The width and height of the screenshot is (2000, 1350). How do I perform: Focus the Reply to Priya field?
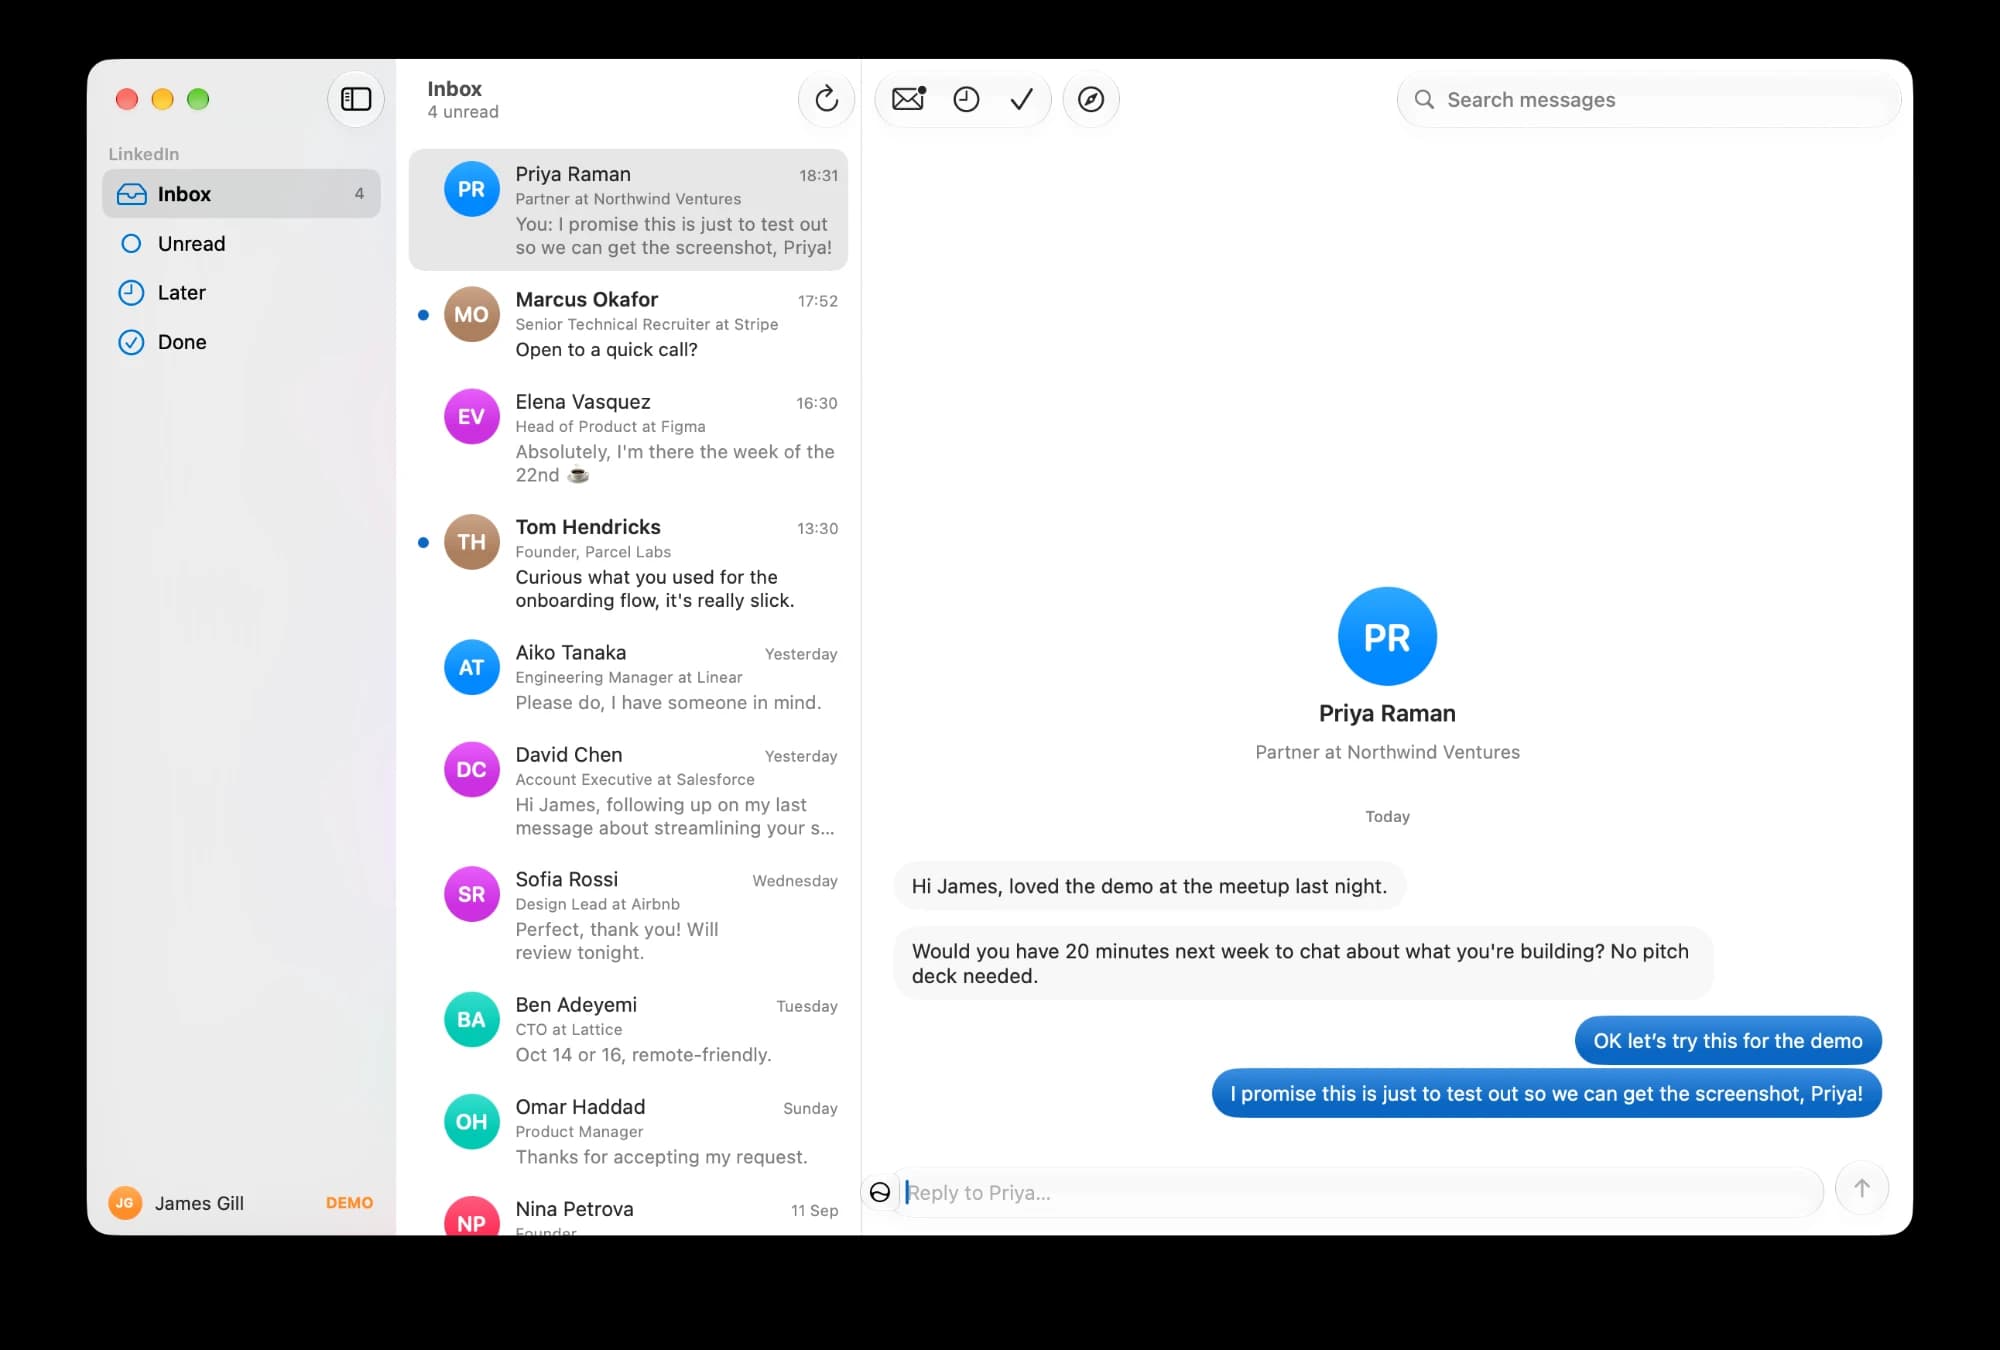pyautogui.click(x=1360, y=1192)
